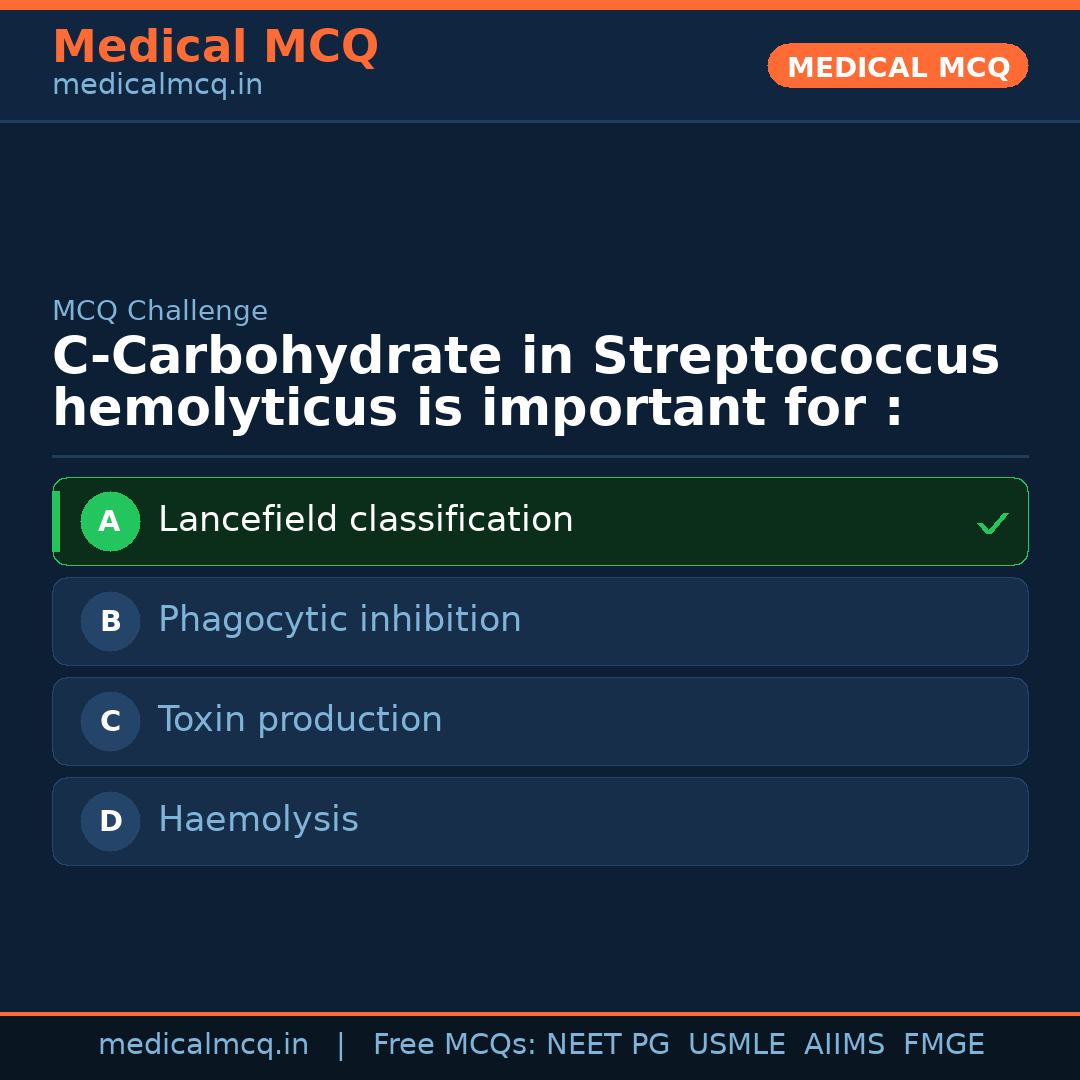Click the D option circle

[x=110, y=821]
